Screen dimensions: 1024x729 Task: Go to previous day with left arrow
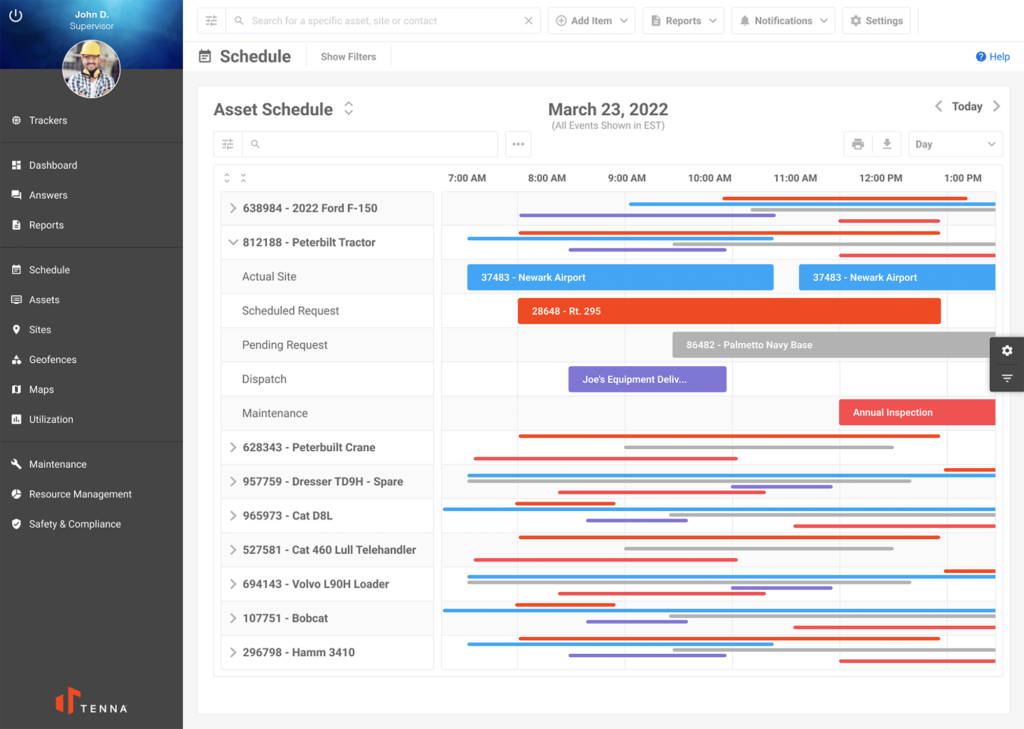pyautogui.click(x=938, y=107)
